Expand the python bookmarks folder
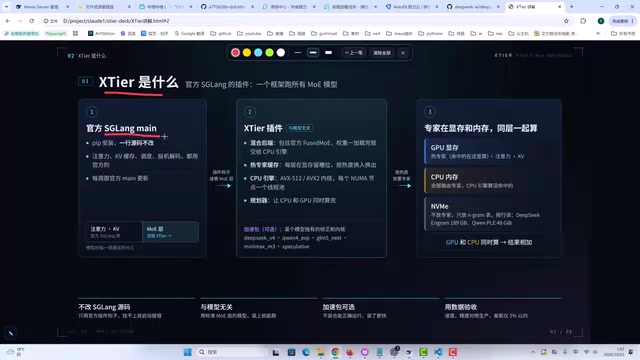Screen dimensions: 640x360 (430, 33)
